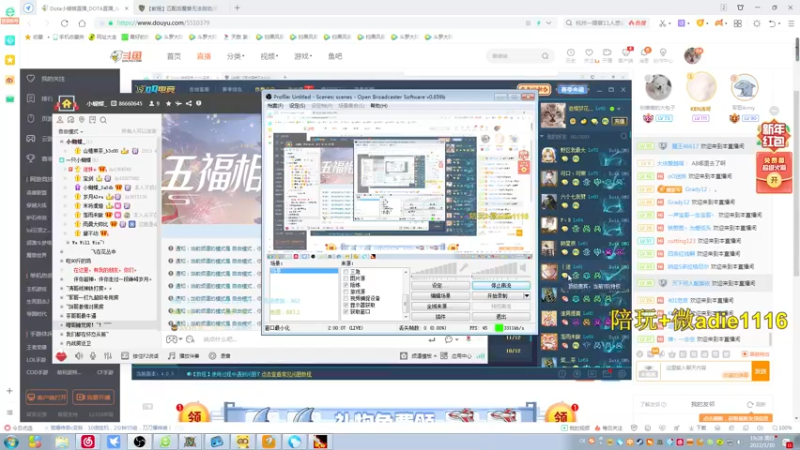Go to Douyu 首页 tab
The image size is (800, 450).
pos(174,56)
